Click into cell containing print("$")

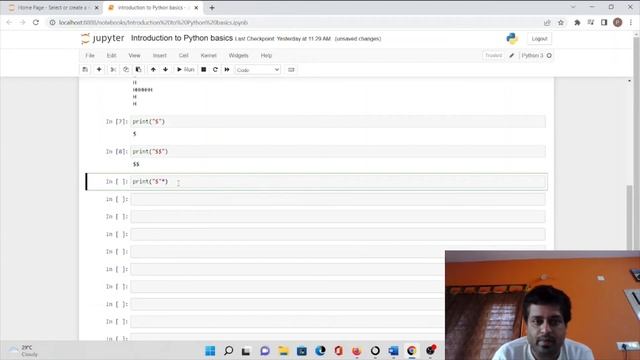[338, 122]
